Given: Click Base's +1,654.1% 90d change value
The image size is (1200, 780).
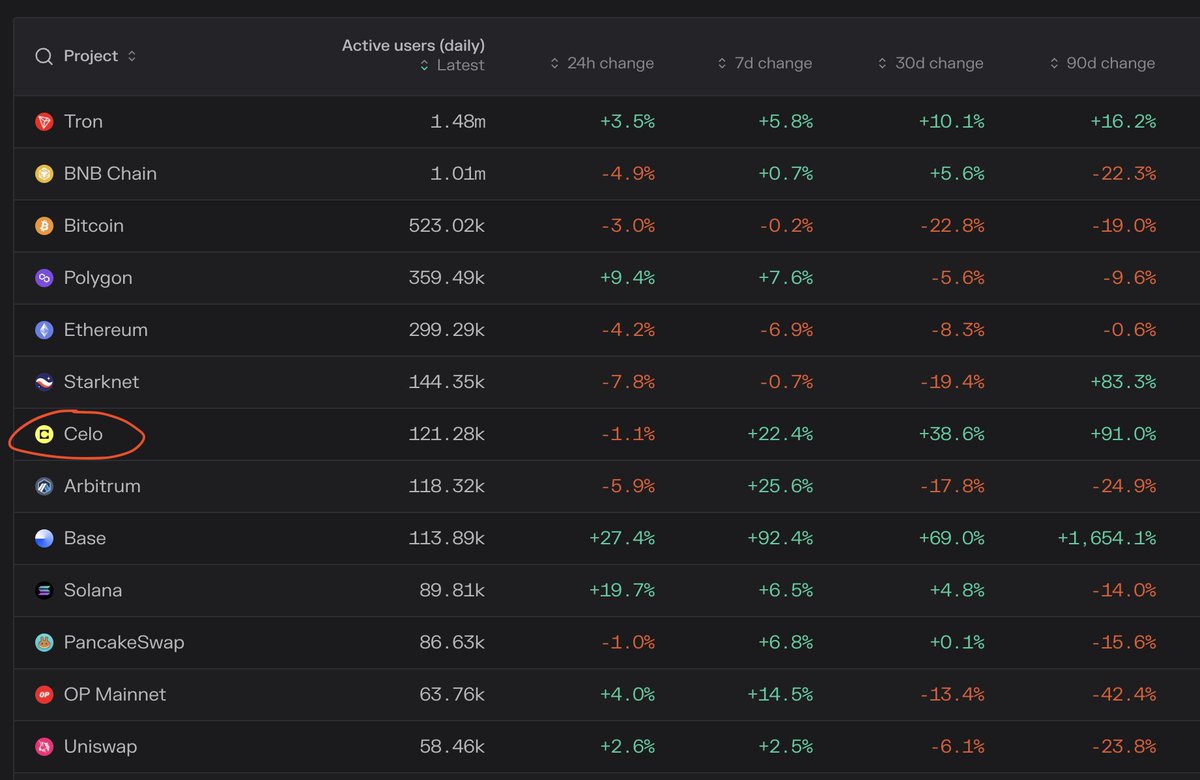Looking at the screenshot, I should 1106,538.
